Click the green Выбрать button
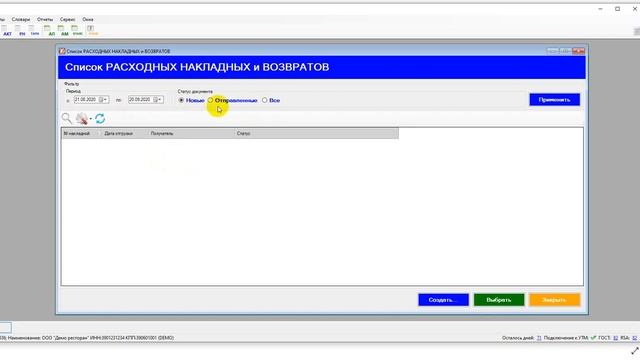The image size is (640, 360). pyautogui.click(x=499, y=300)
